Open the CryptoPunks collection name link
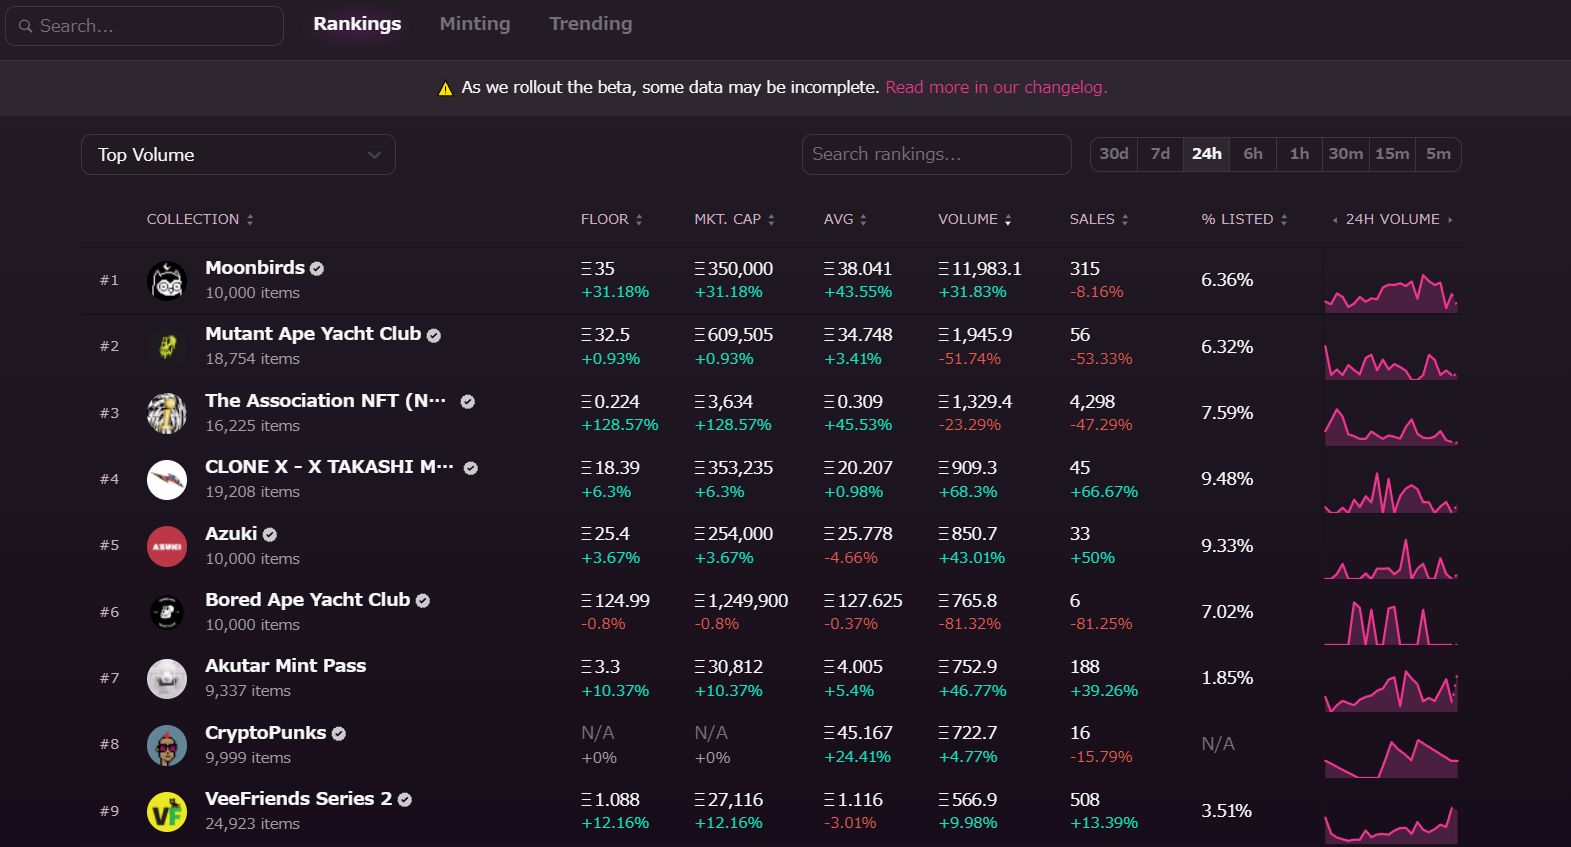1571x847 pixels. tap(266, 733)
